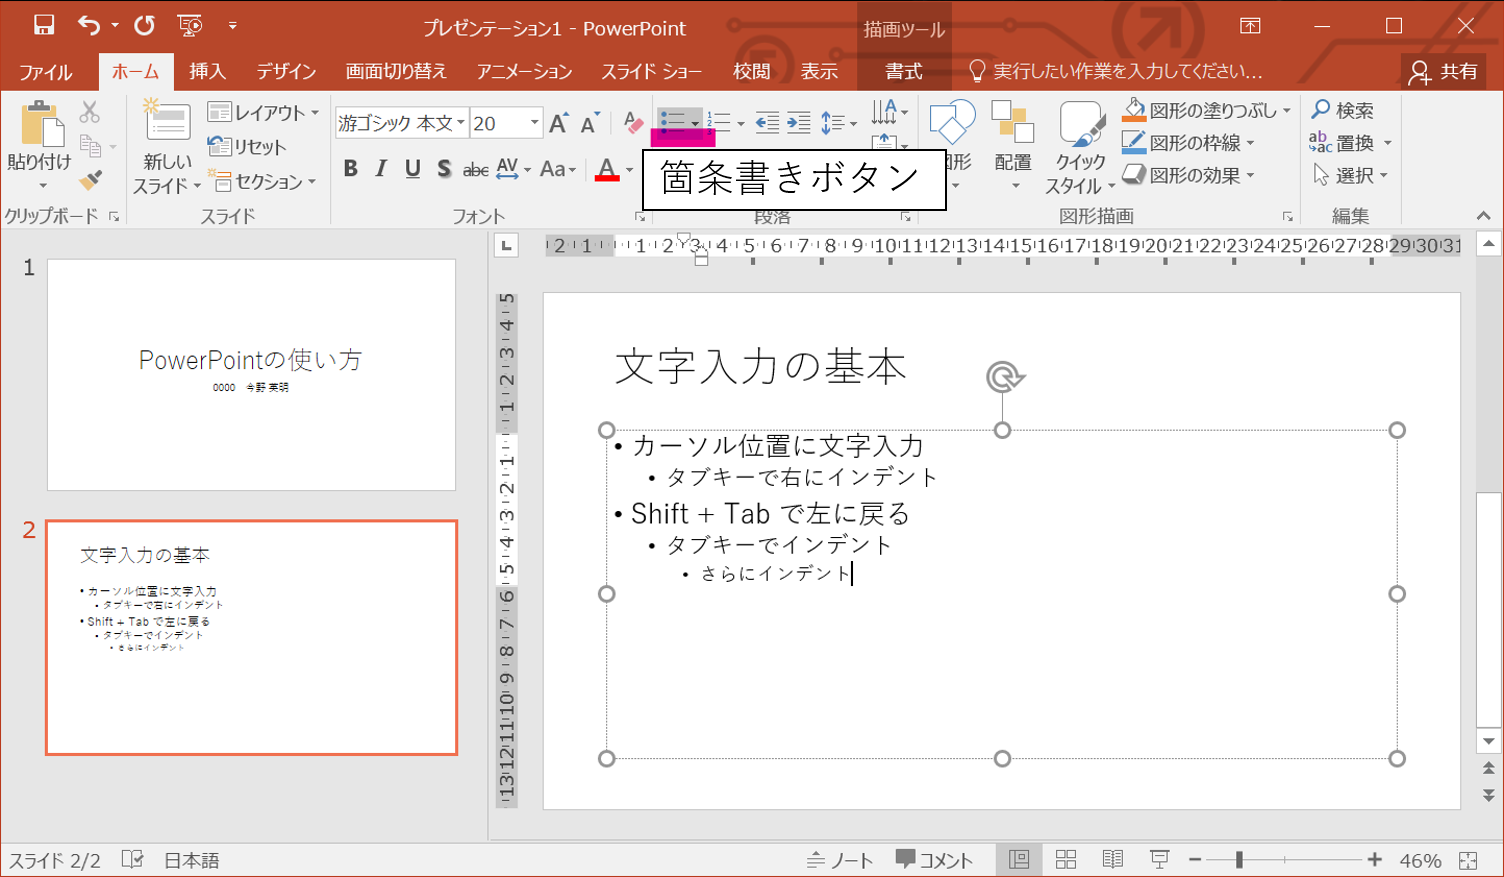Image resolution: width=1504 pixels, height=877 pixels.
Task: Click the title 文字入力の基本 on the slide
Action: (761, 367)
